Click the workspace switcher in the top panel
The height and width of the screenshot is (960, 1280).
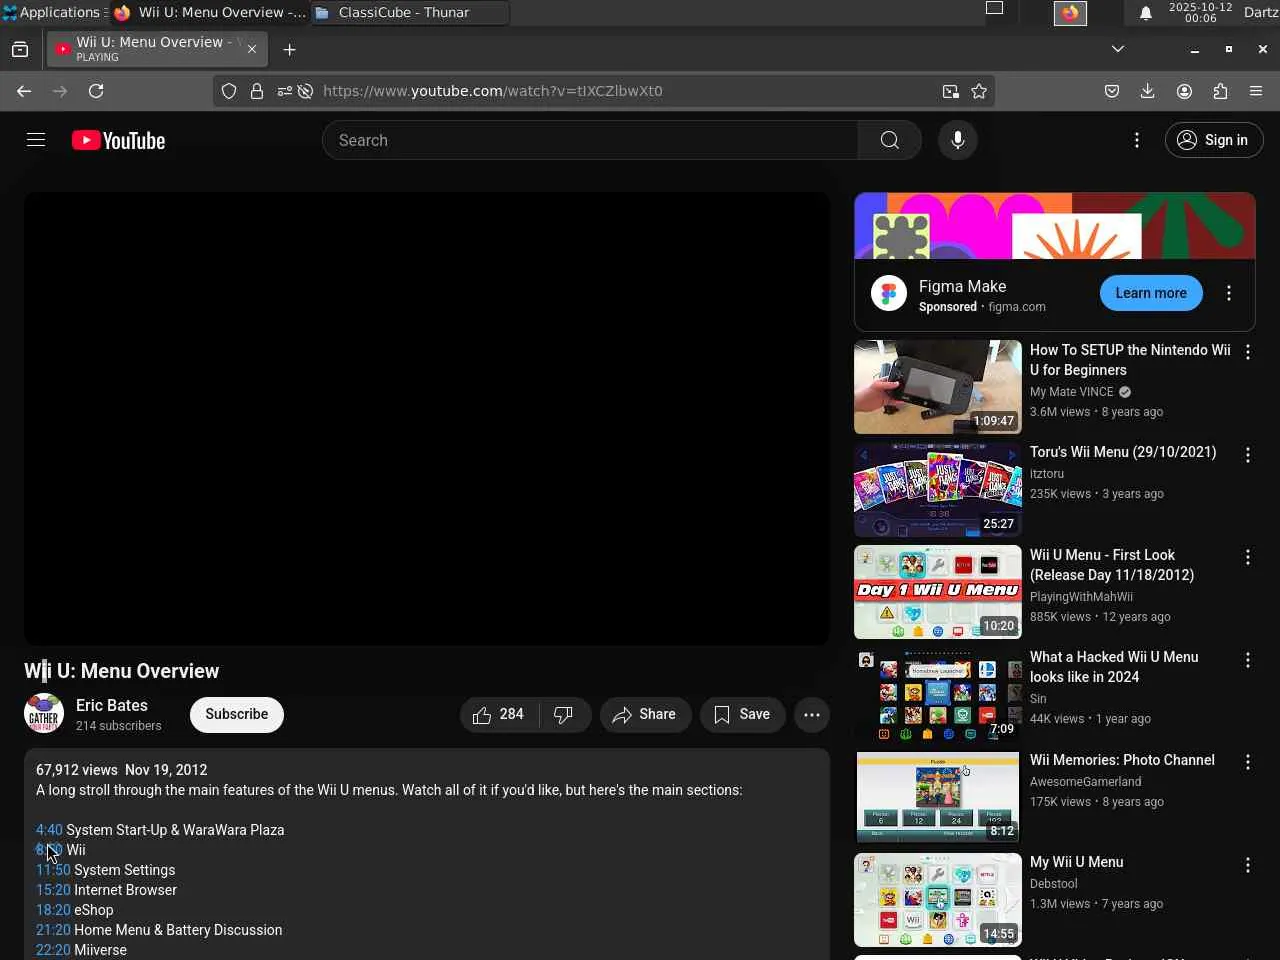[x=994, y=9]
